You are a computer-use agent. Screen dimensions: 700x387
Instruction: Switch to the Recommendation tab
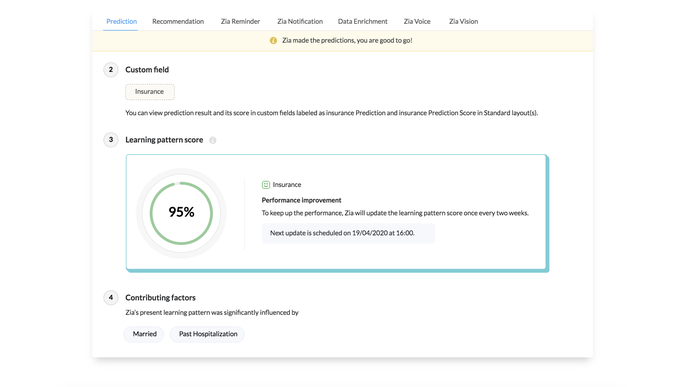(178, 21)
